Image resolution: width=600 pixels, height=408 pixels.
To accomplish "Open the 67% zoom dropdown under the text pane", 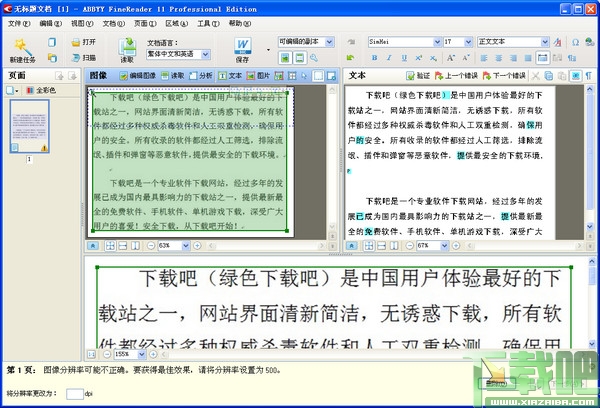I will click(x=444, y=246).
